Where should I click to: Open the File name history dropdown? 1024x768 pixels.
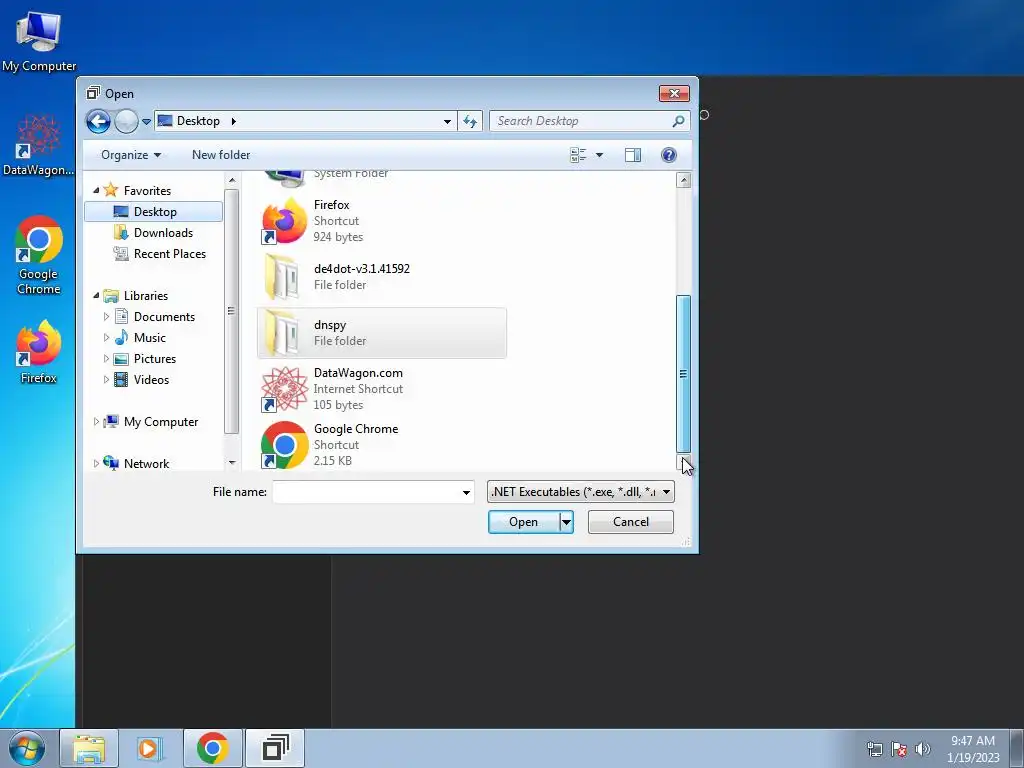[466, 492]
